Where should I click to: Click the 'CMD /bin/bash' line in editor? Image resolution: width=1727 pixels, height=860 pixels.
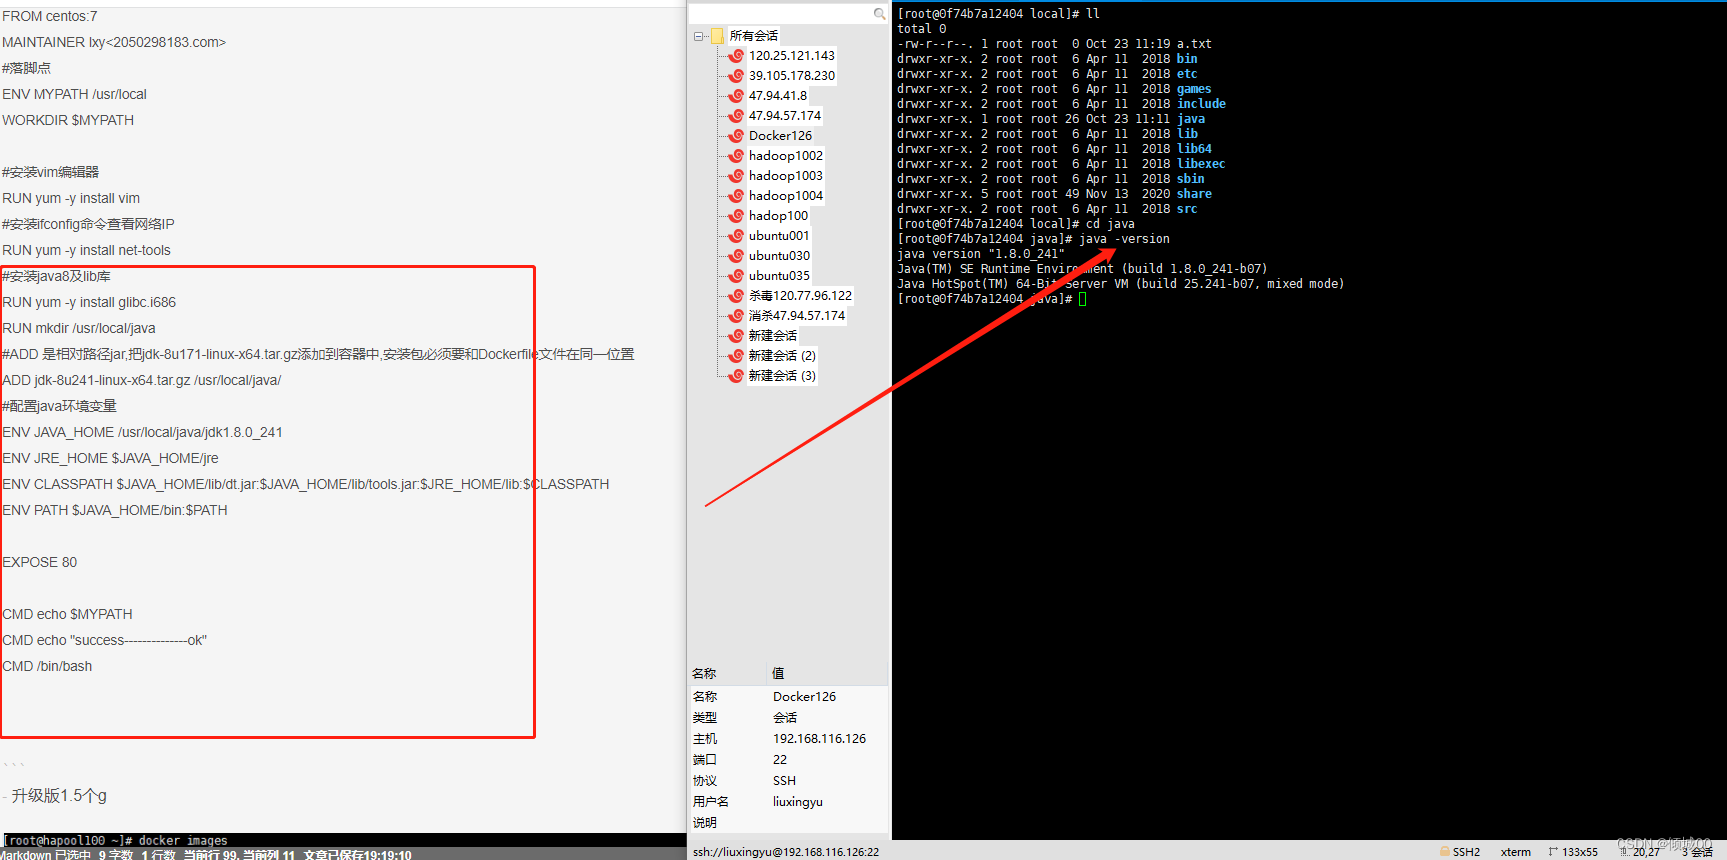[x=47, y=666]
